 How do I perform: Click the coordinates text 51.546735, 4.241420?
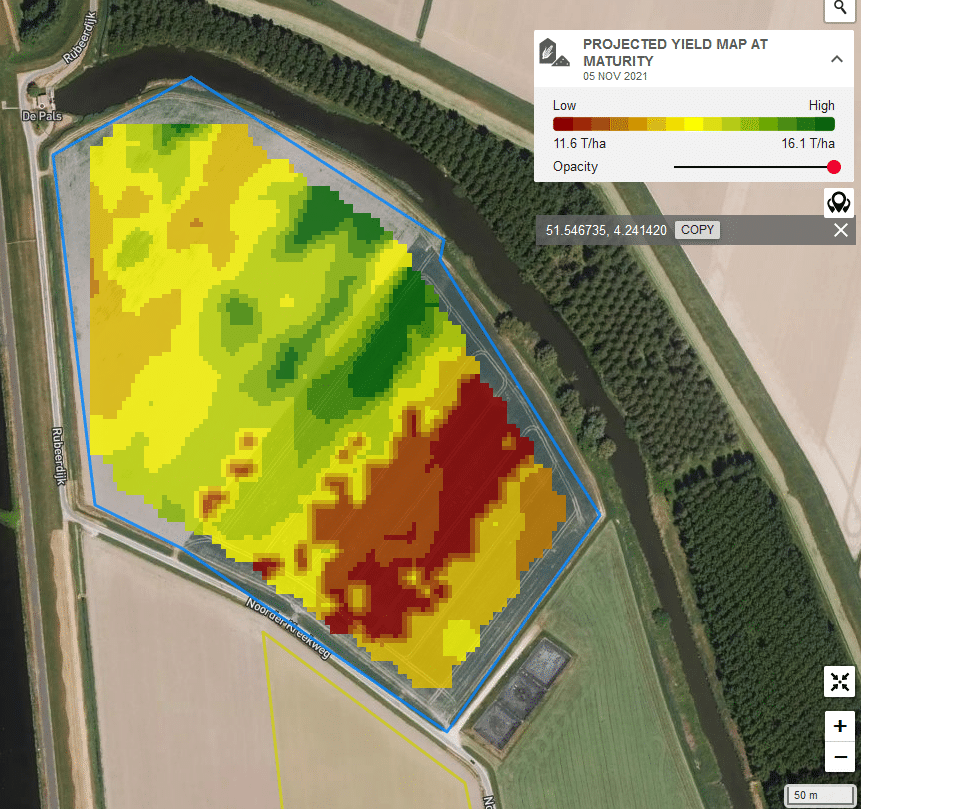coord(606,230)
